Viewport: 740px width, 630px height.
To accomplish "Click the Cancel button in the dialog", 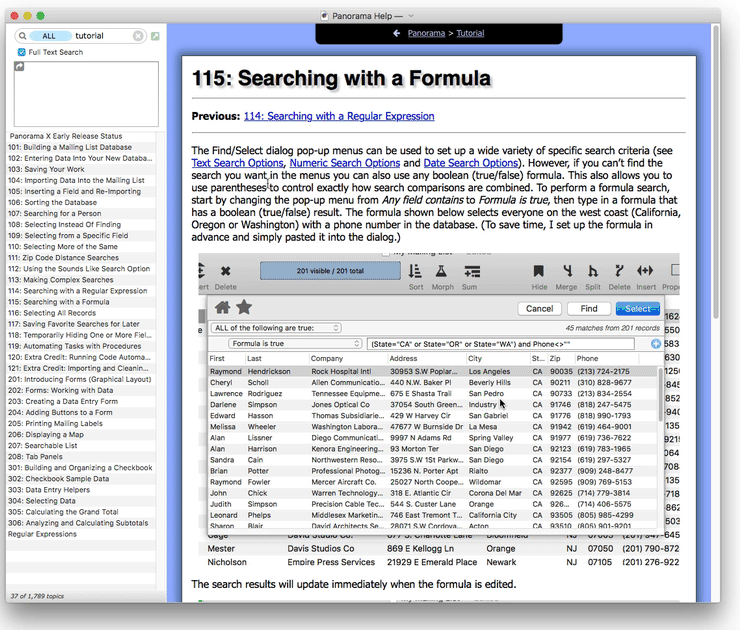I will click(x=539, y=309).
